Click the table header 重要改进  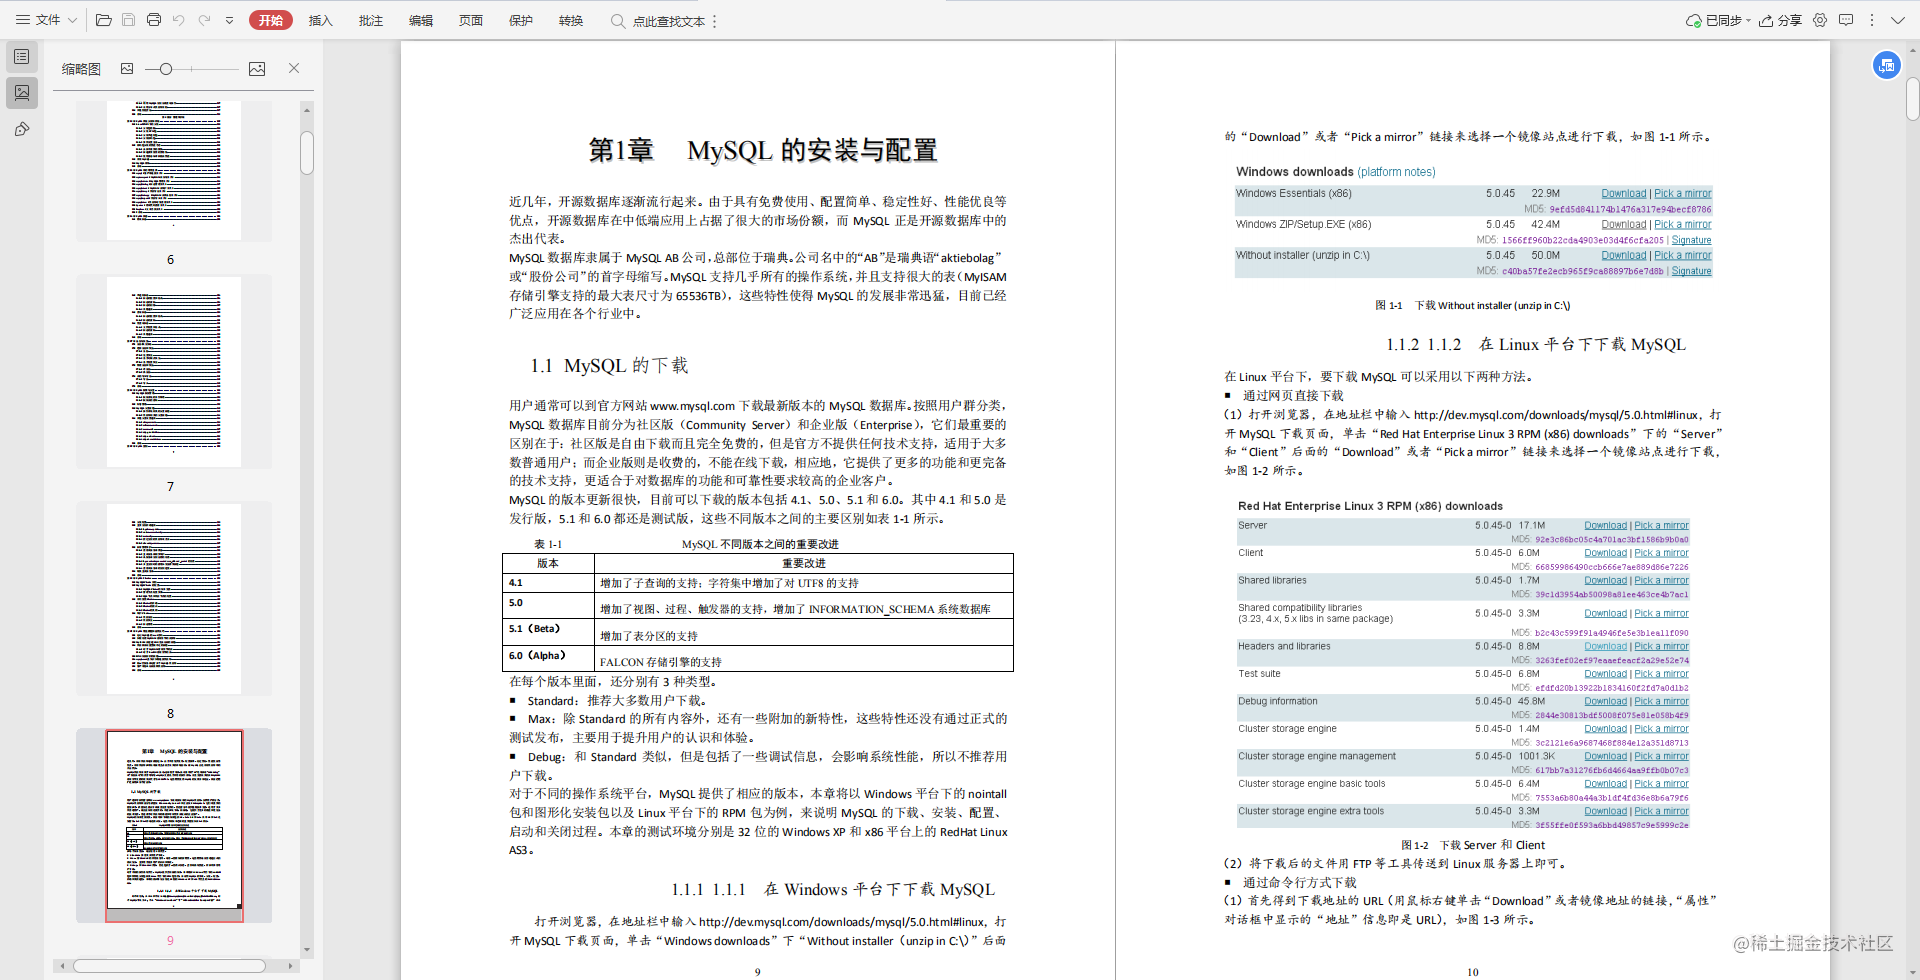[x=803, y=564]
